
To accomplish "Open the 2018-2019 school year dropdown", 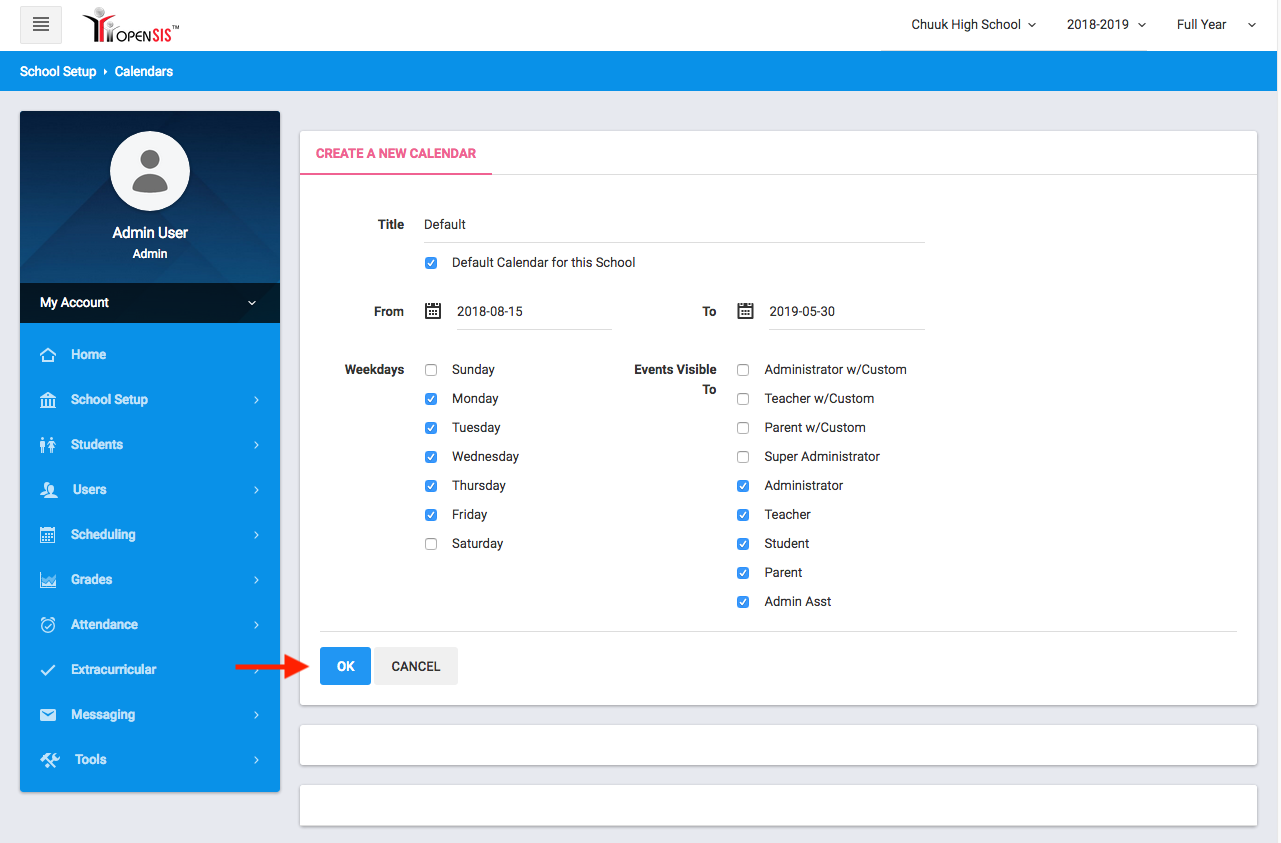I will [1105, 25].
